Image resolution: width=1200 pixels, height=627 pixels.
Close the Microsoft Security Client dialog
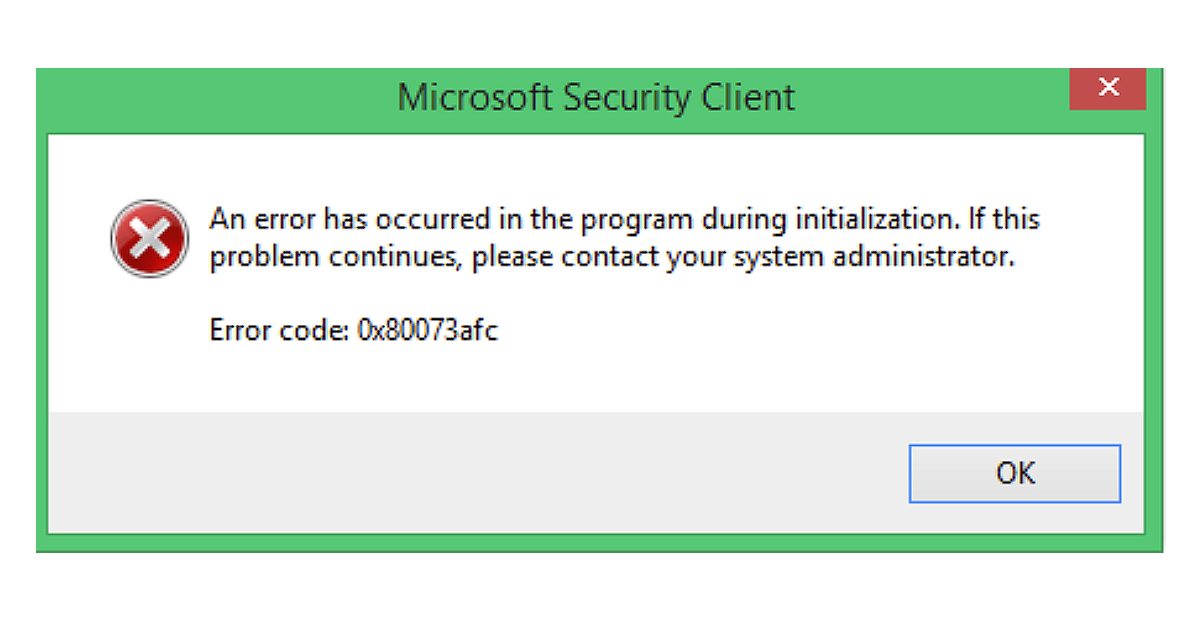1108,88
